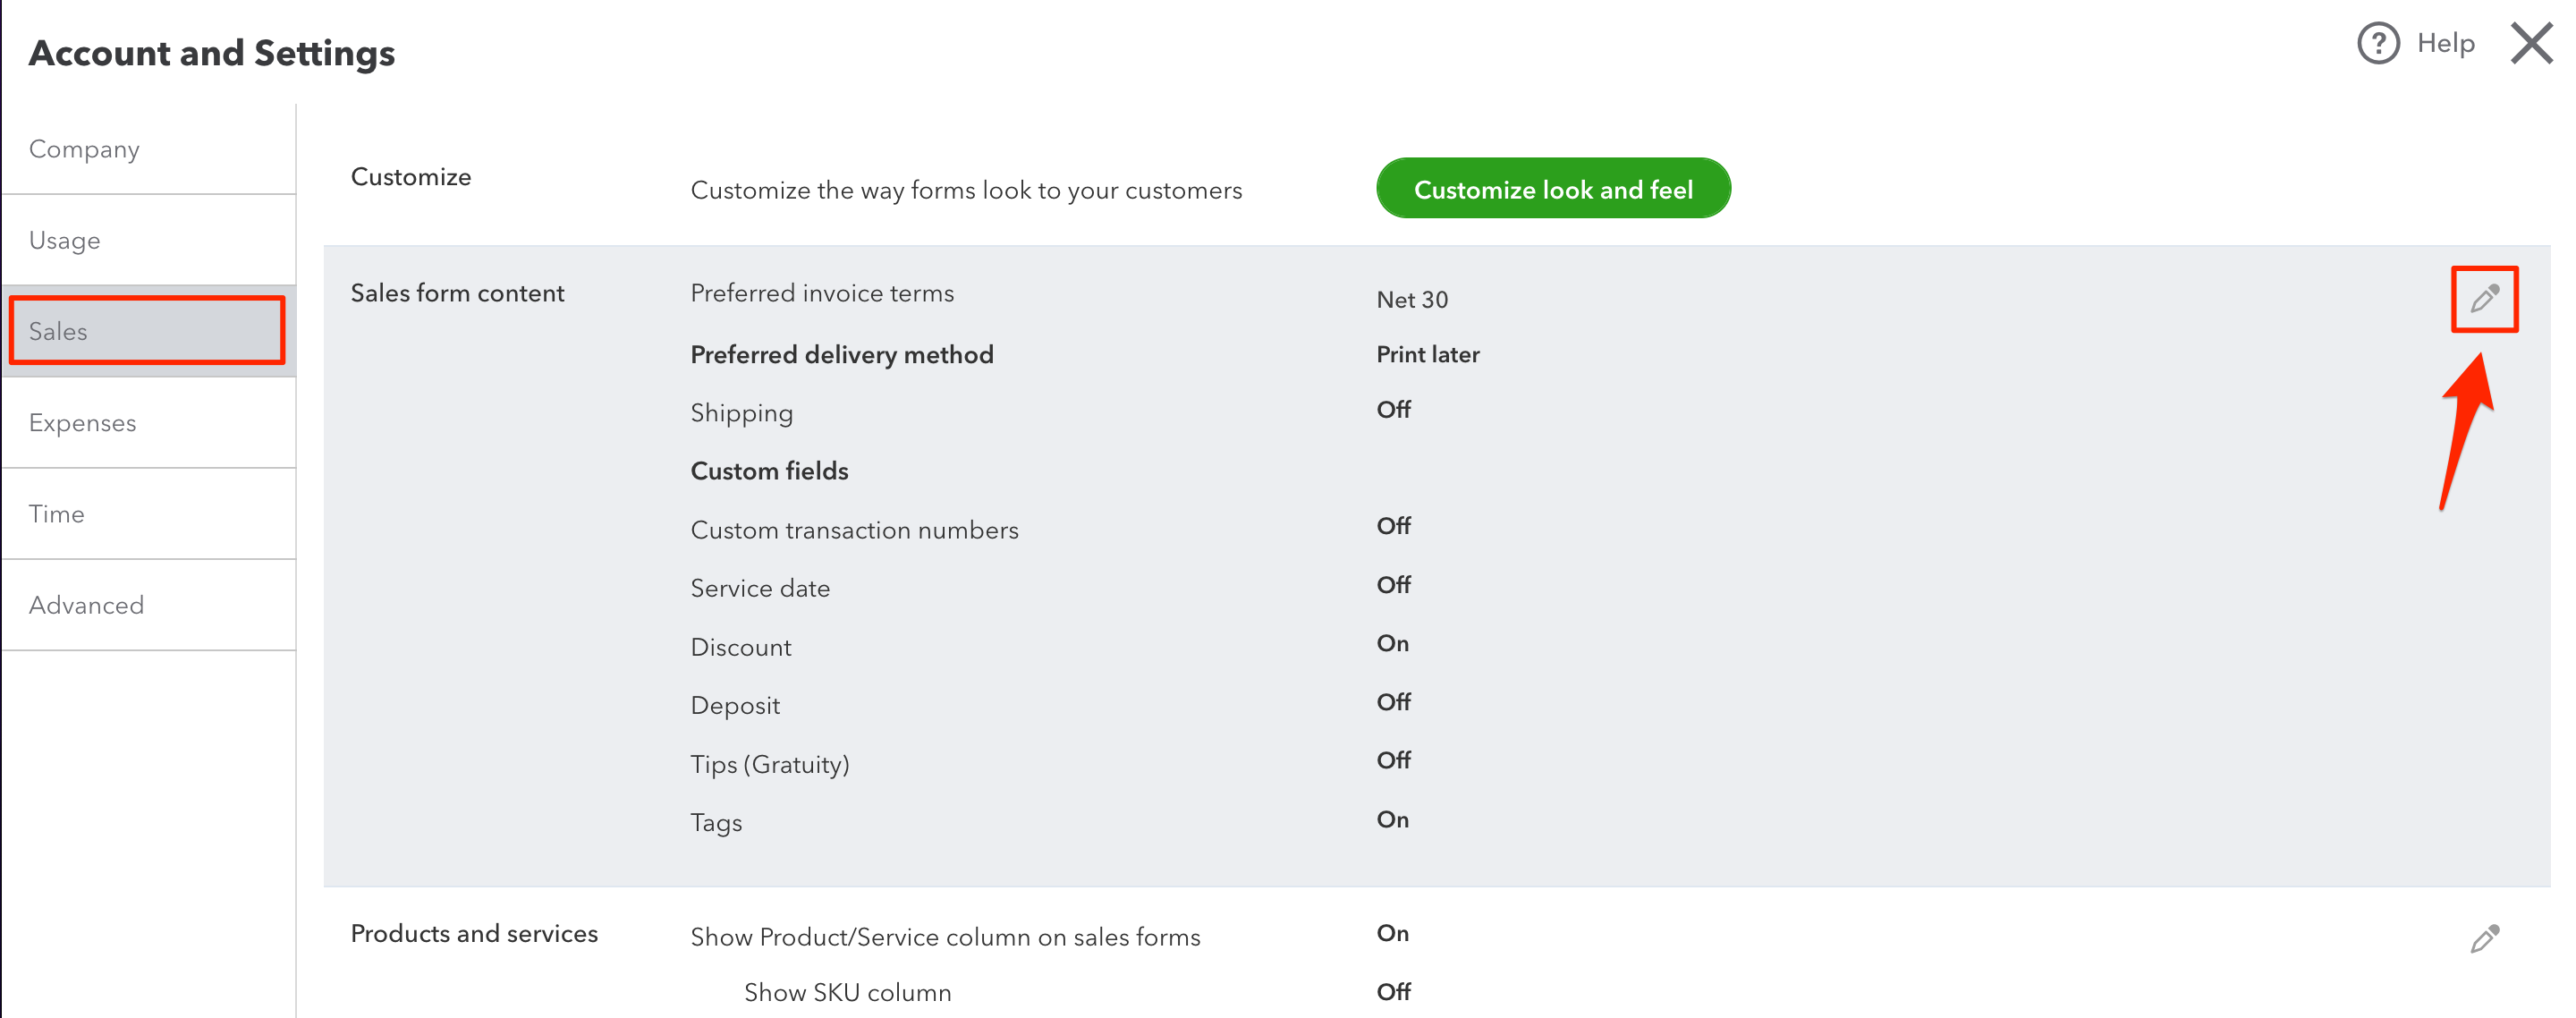The image size is (2576, 1018).
Task: Click the Sales form content edit pencil
Action: pyautogui.click(x=2484, y=298)
